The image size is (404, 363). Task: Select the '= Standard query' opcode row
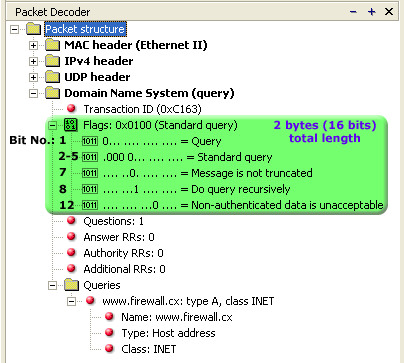click(x=187, y=157)
